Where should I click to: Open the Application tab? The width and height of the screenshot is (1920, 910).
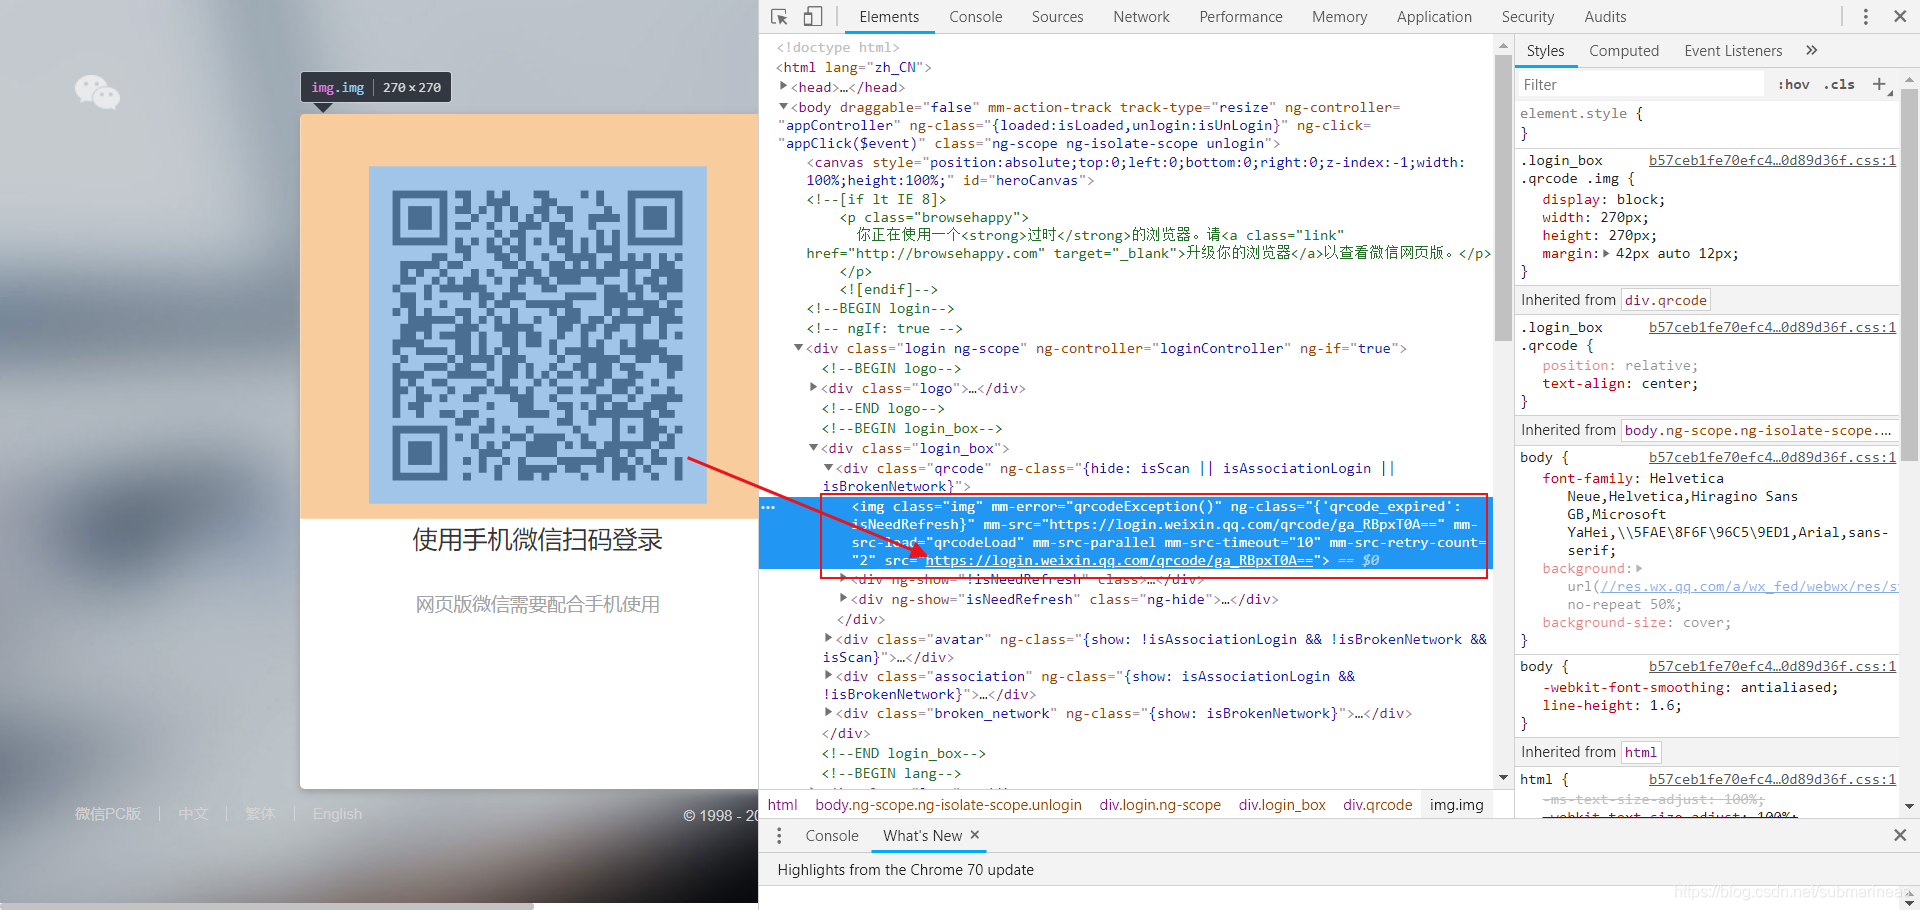point(1434,17)
